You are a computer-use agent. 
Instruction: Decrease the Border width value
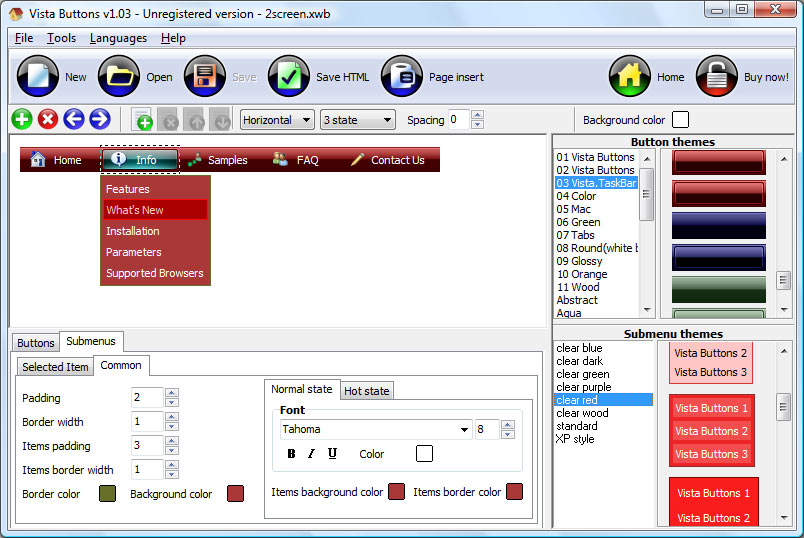pyautogui.click(x=172, y=426)
